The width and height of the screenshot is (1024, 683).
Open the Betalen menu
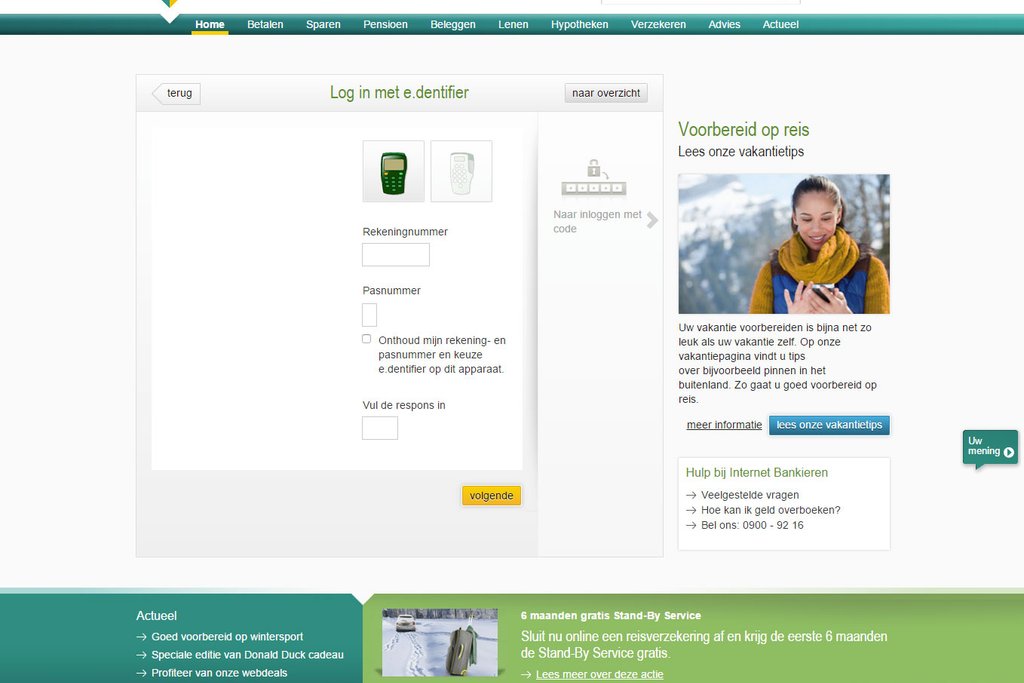click(265, 25)
